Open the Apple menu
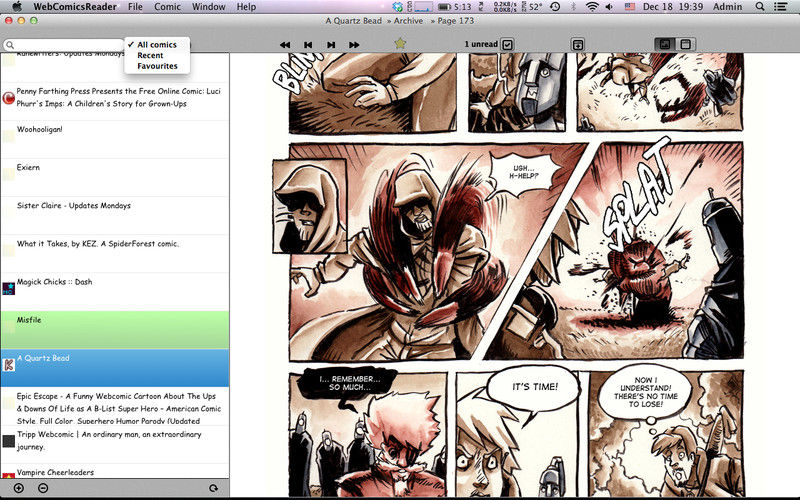This screenshot has height=500, width=800. 17,7
